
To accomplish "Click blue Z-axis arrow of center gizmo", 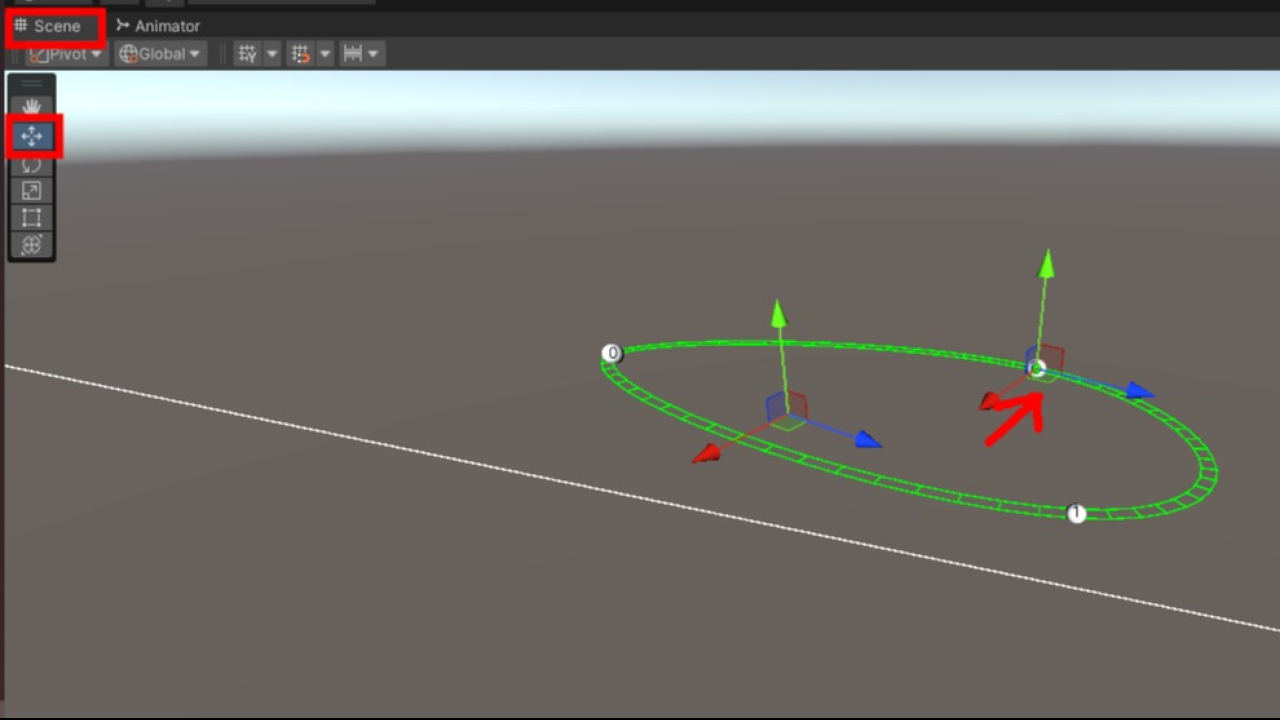I will click(x=868, y=439).
